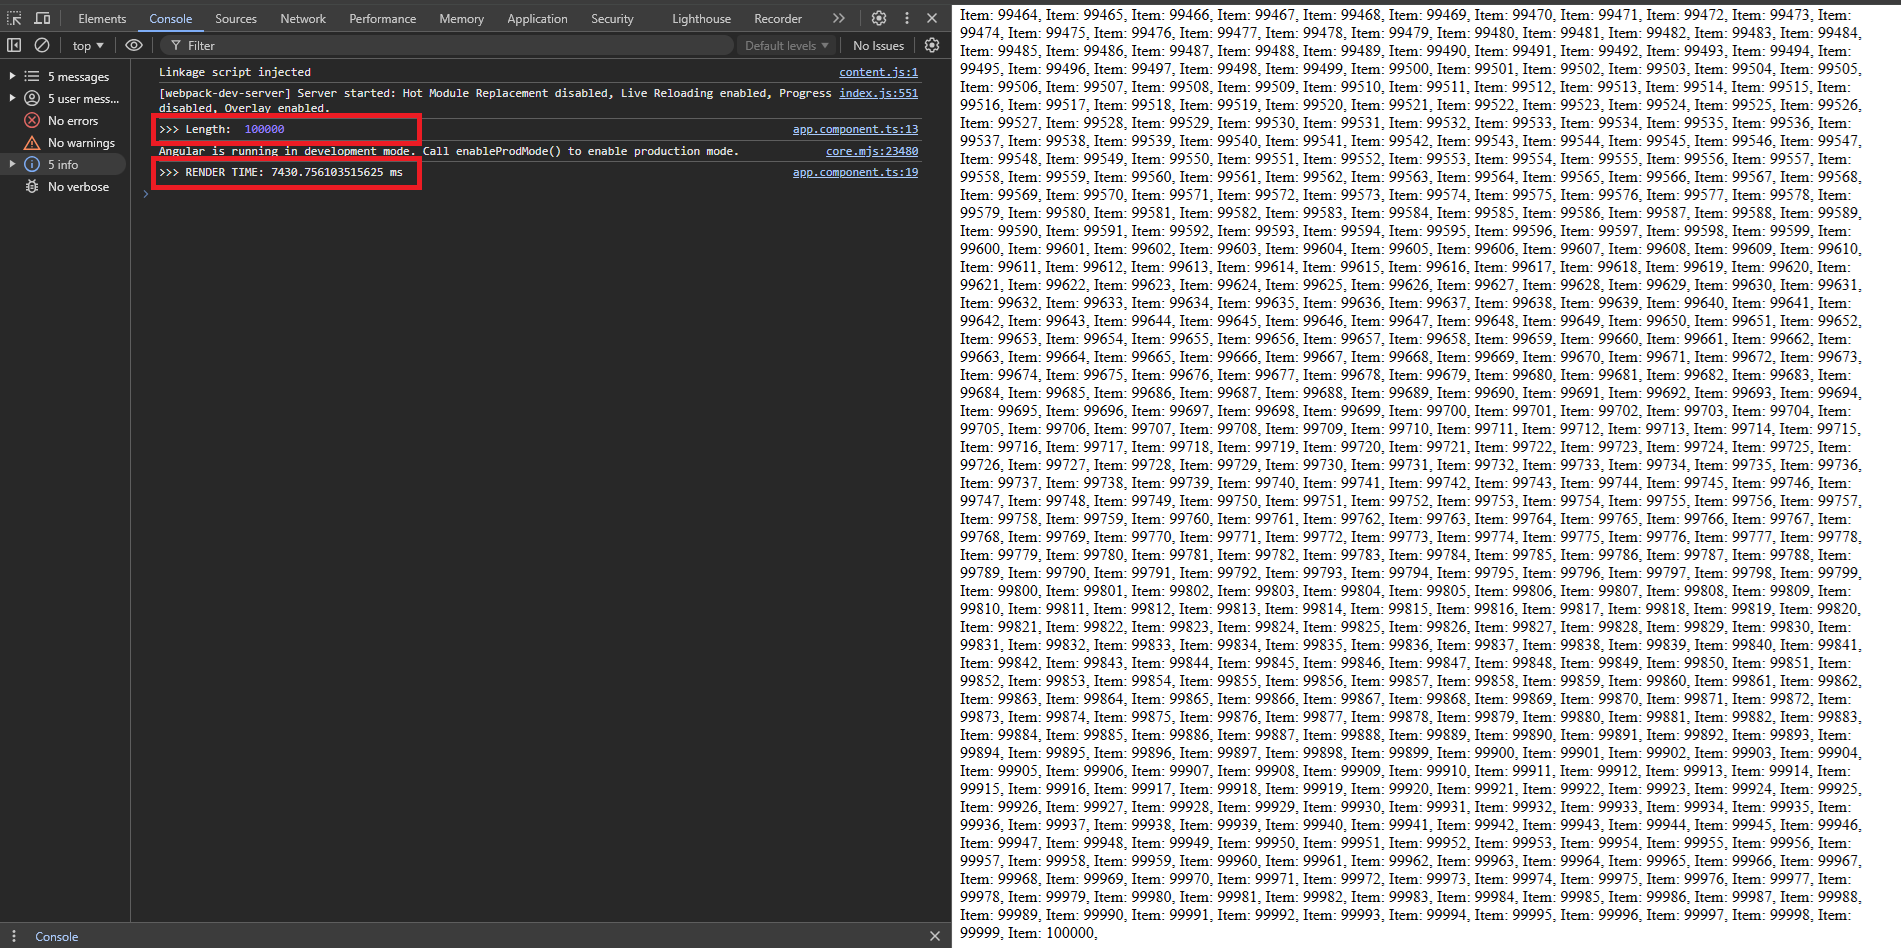This screenshot has width=1901, height=948.
Task: Toggle the console sidebar panel icon
Action: (14, 45)
